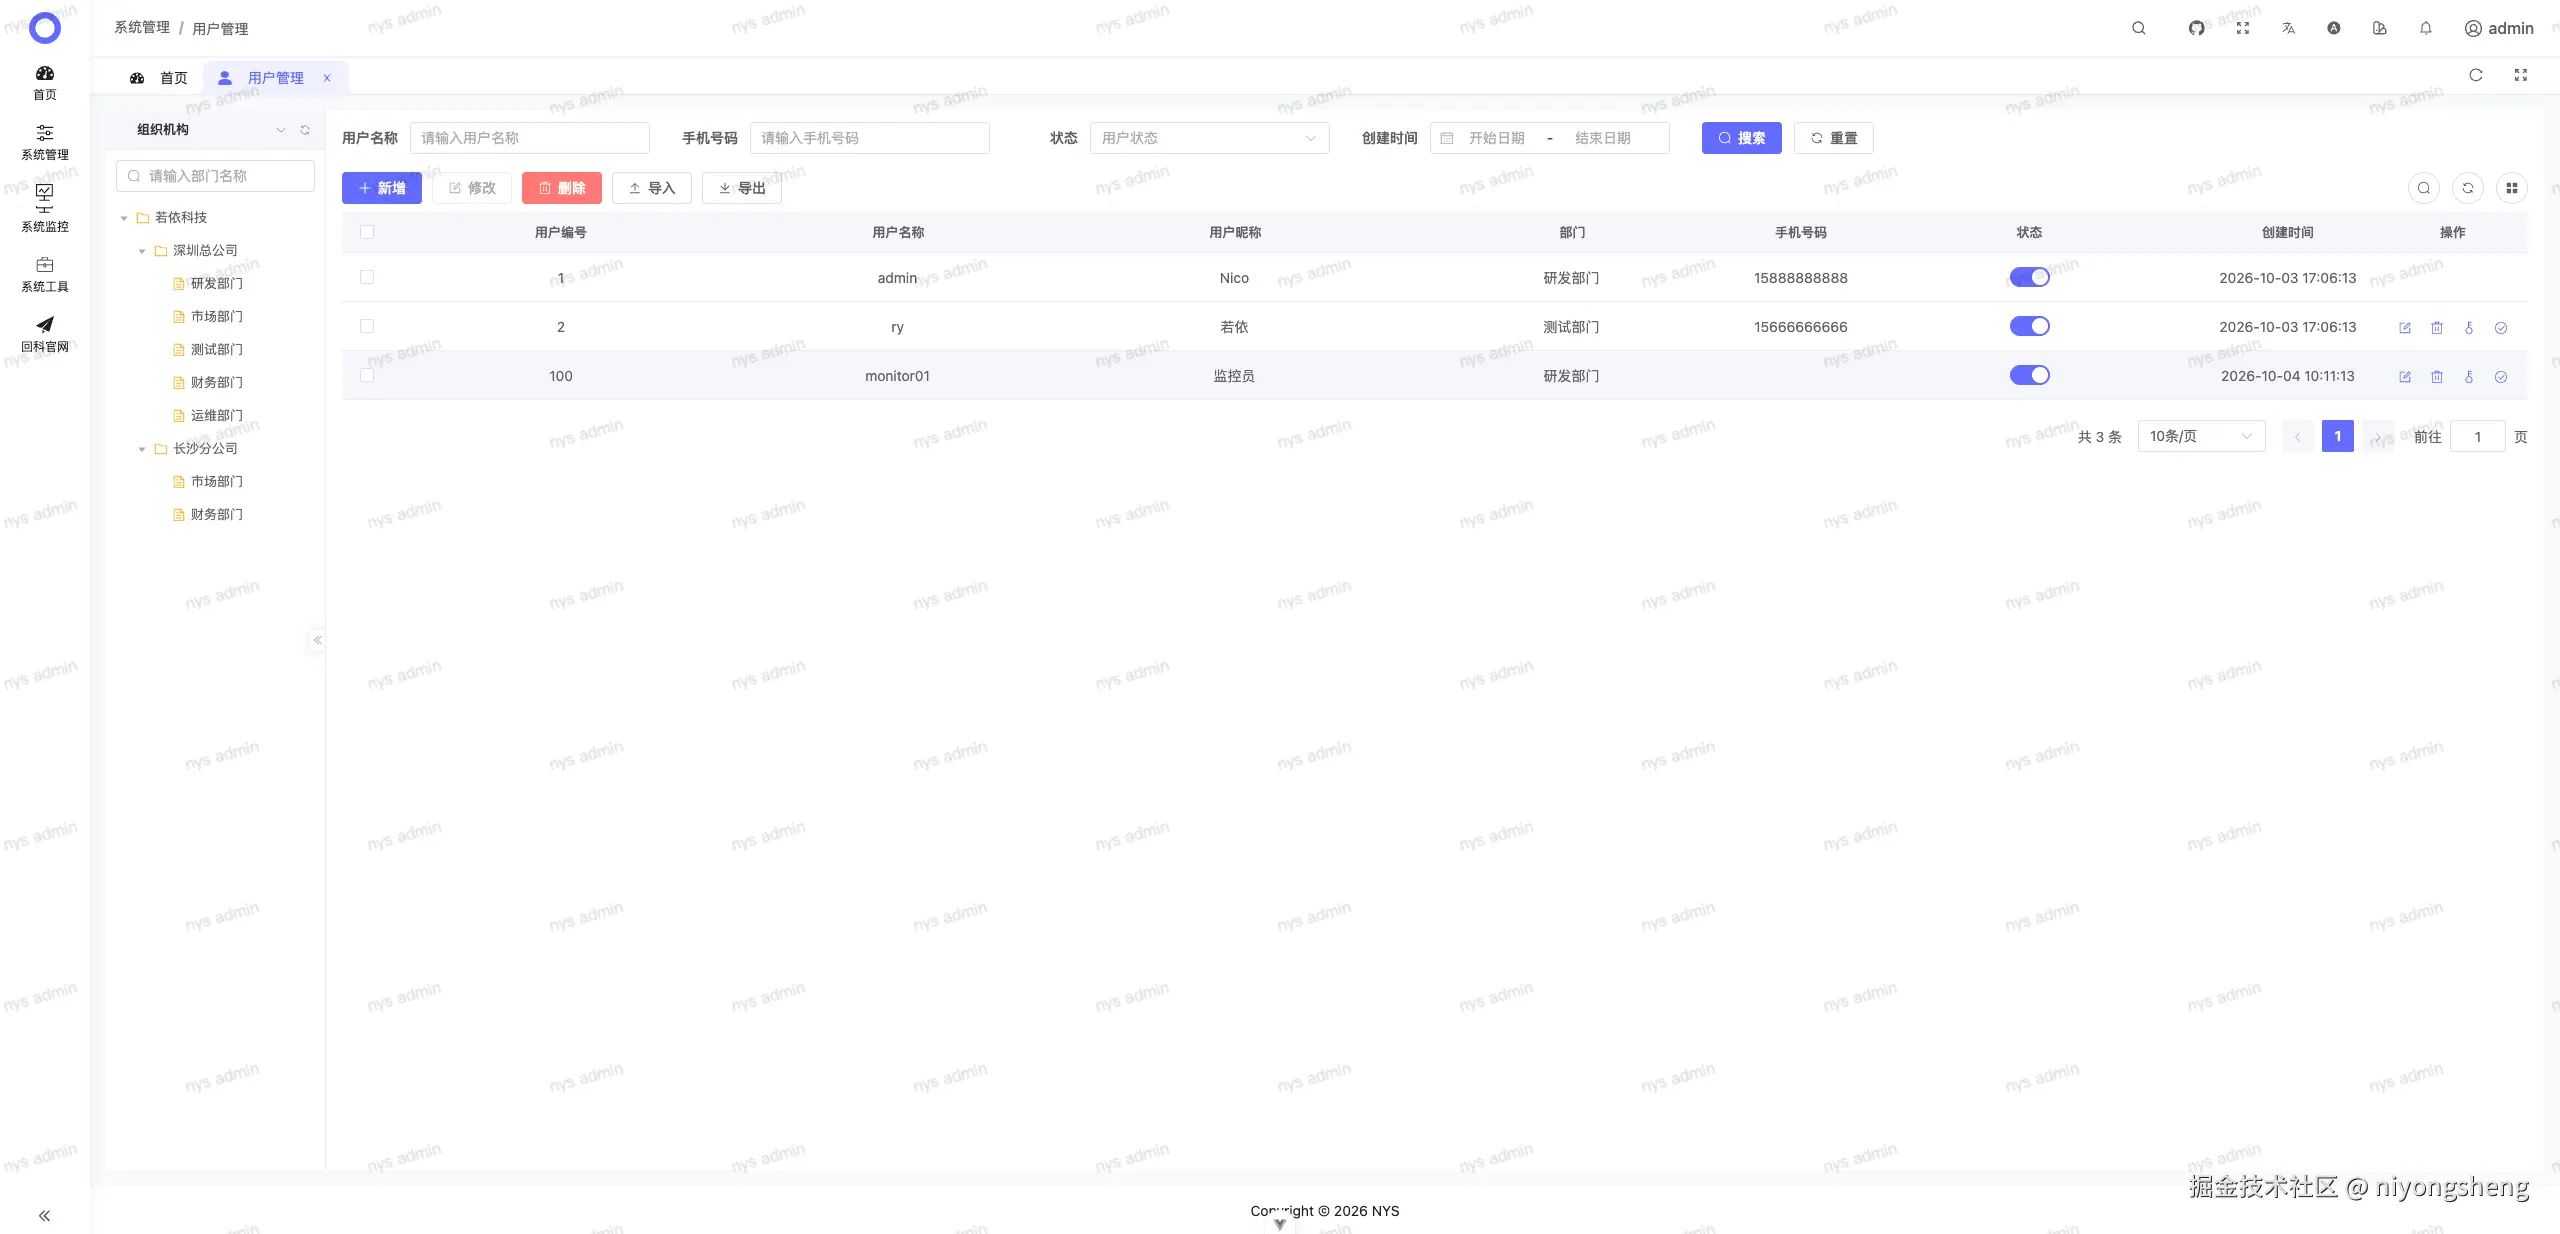The height and width of the screenshot is (1234, 2560).
Task: Collapse the 若依科技 tree node
Action: (124, 218)
